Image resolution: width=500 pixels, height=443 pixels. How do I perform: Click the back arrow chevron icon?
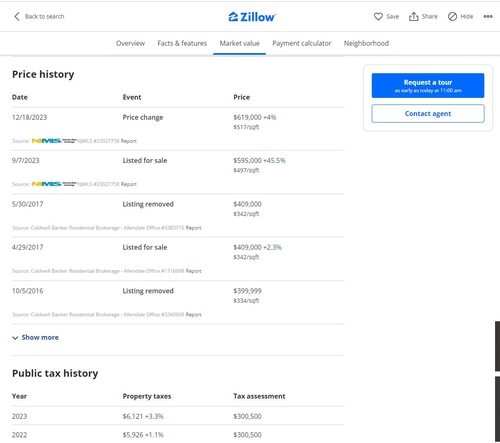tap(17, 16)
